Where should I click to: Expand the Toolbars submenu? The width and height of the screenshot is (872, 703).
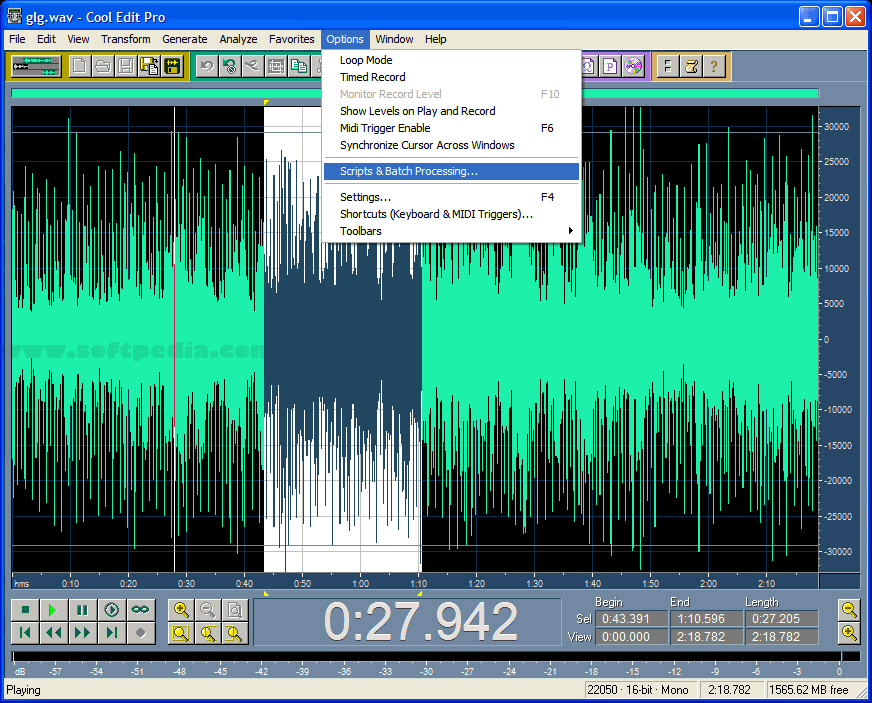point(451,231)
